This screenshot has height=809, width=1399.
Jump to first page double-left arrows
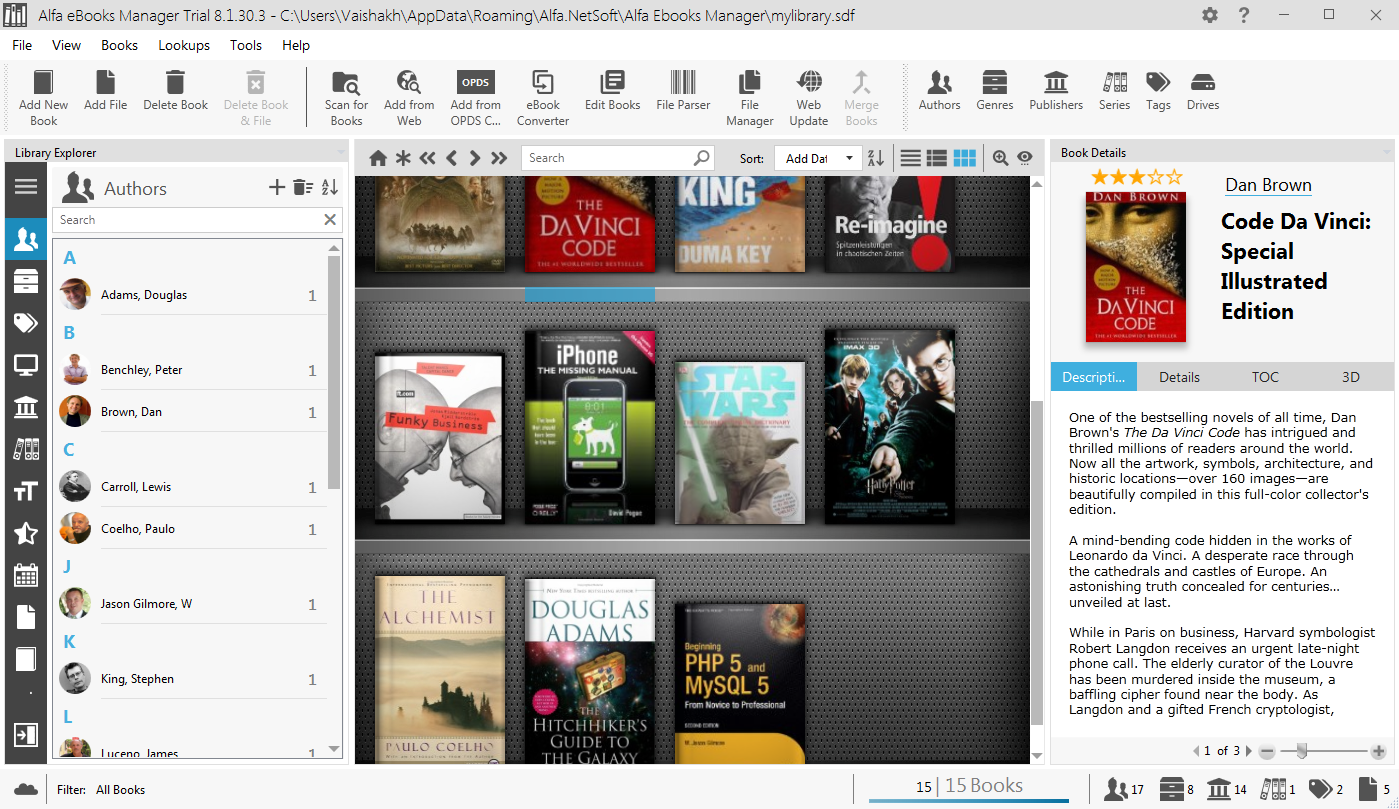point(428,158)
